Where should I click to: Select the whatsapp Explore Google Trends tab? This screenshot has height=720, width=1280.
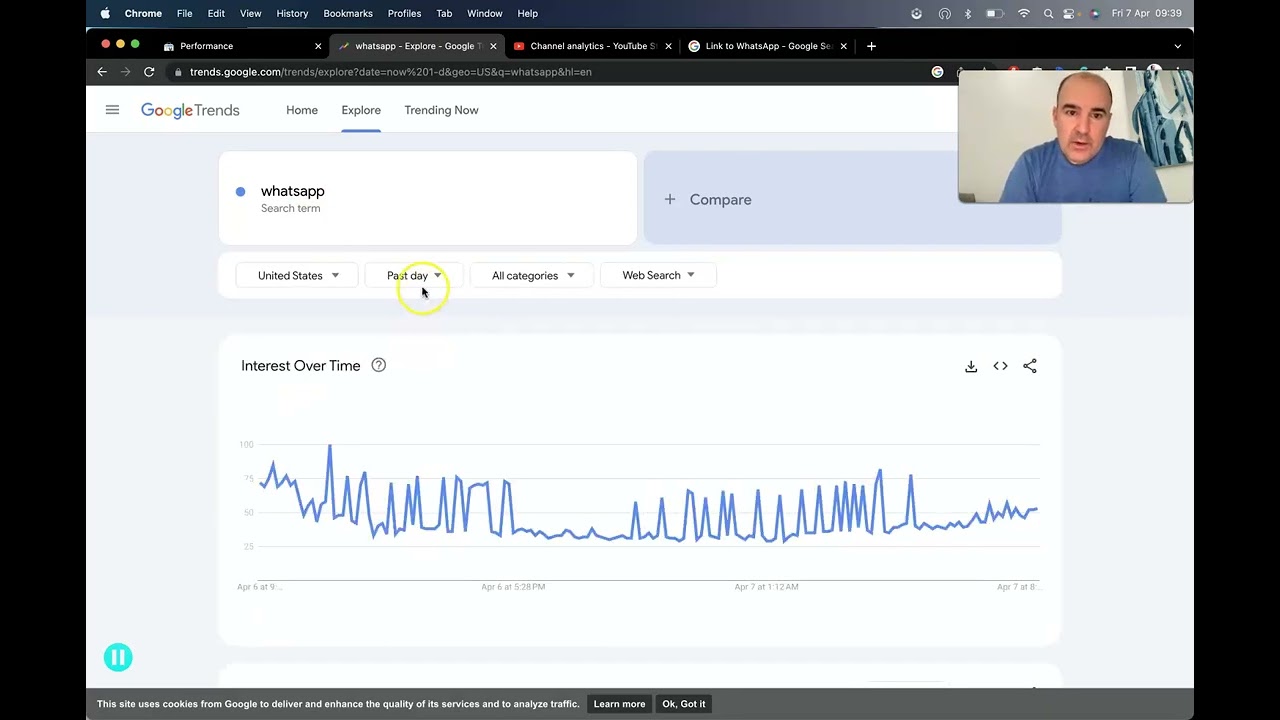pos(416,46)
